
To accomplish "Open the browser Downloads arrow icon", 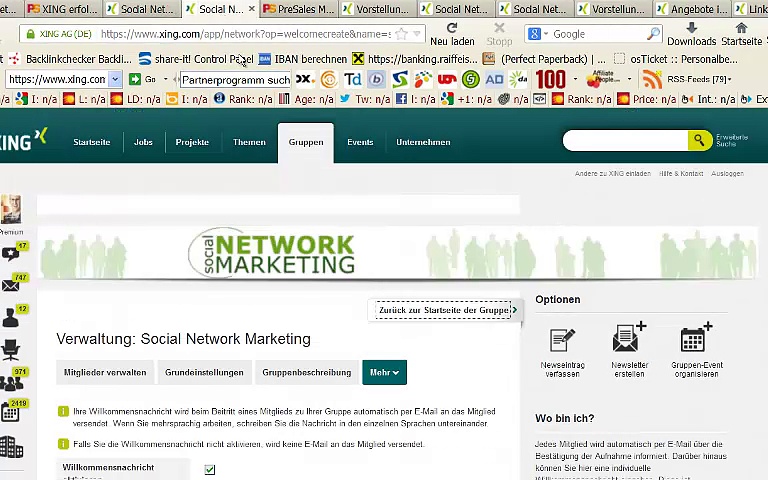I will (x=691, y=29).
